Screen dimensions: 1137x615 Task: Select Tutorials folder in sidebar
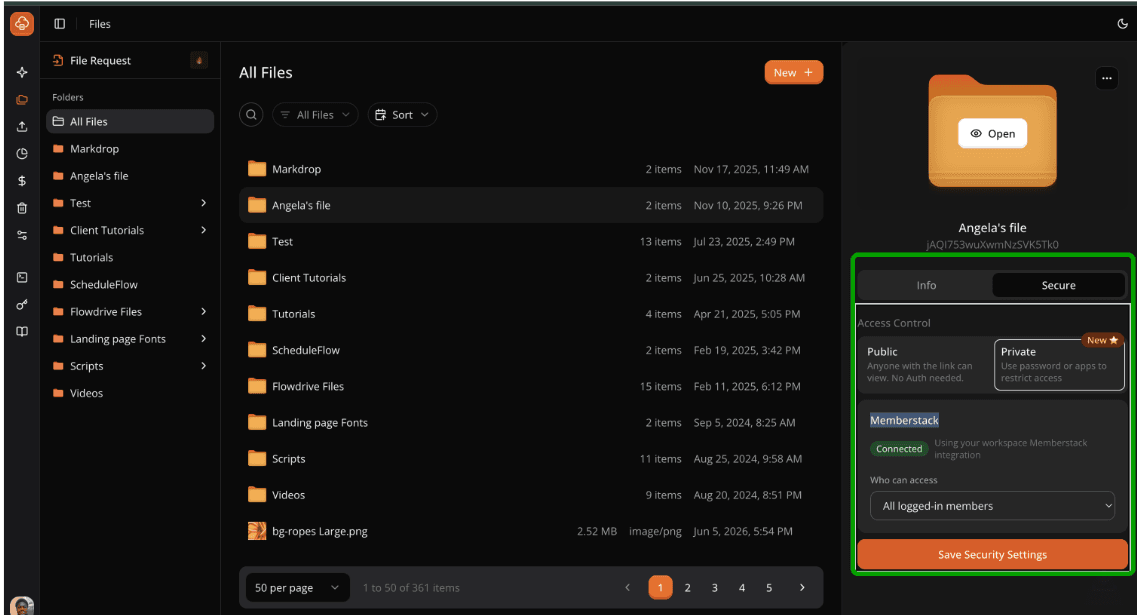pos(130,257)
